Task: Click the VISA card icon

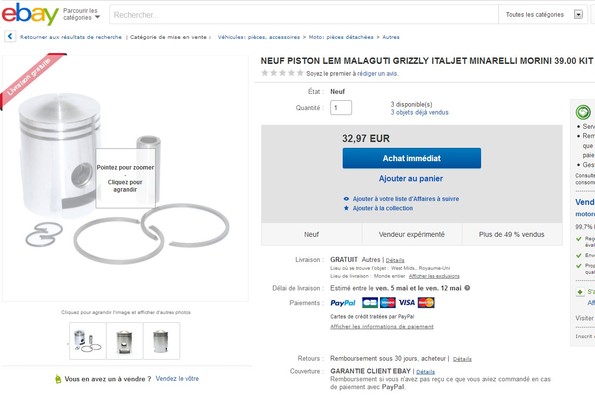Action: (x=406, y=303)
